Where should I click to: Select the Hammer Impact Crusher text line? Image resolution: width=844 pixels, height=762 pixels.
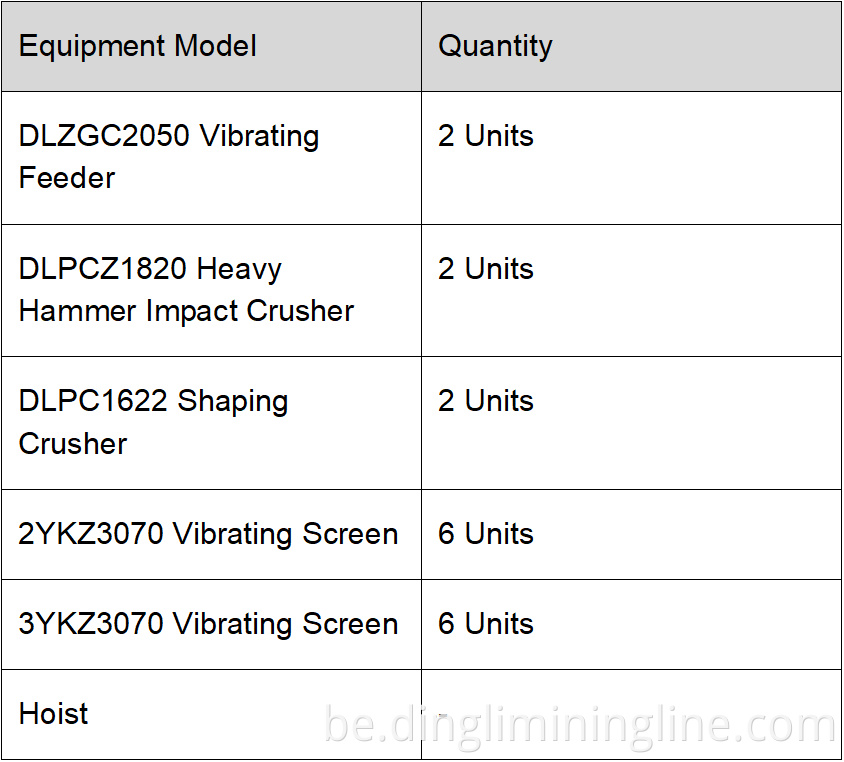(186, 311)
